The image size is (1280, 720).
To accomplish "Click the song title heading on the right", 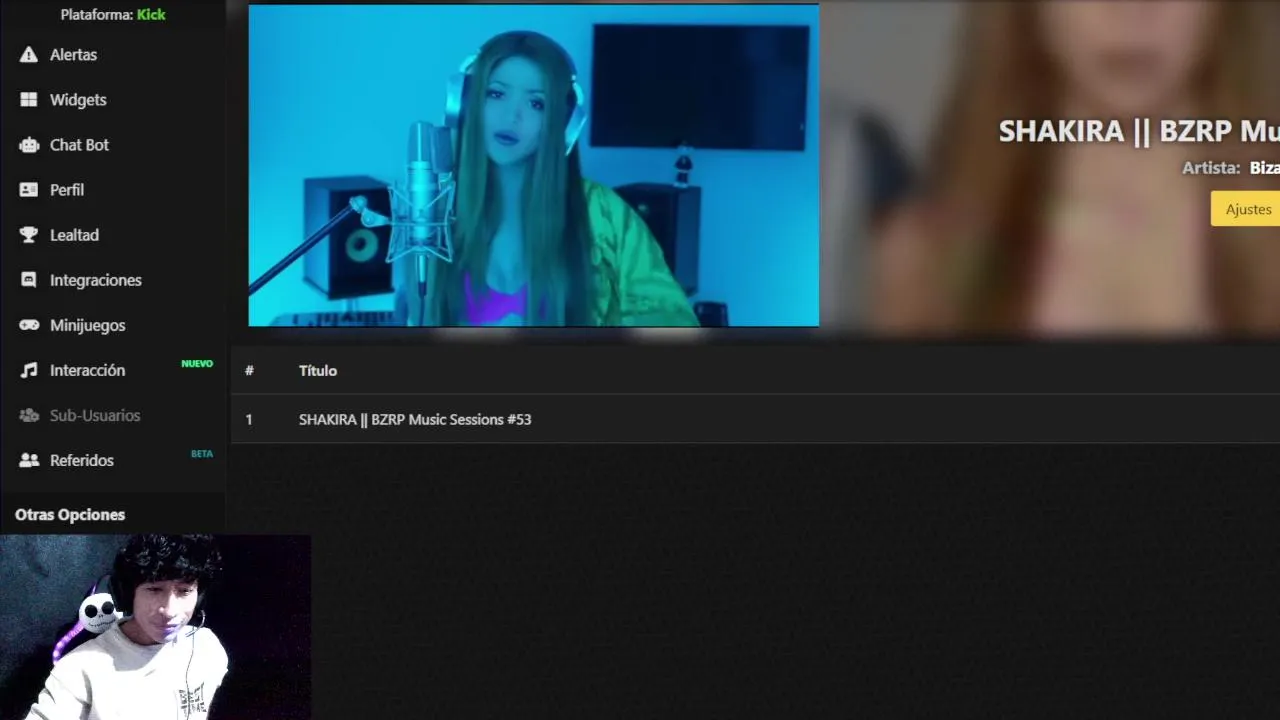I will (x=1139, y=131).
